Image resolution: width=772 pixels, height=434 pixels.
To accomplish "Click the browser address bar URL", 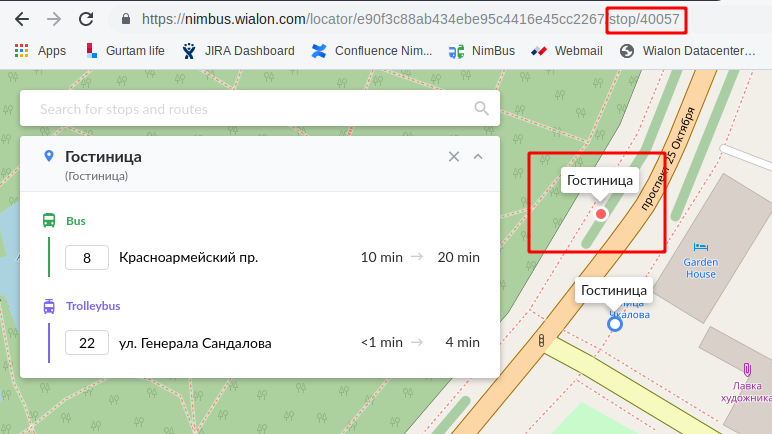I will [x=400, y=19].
